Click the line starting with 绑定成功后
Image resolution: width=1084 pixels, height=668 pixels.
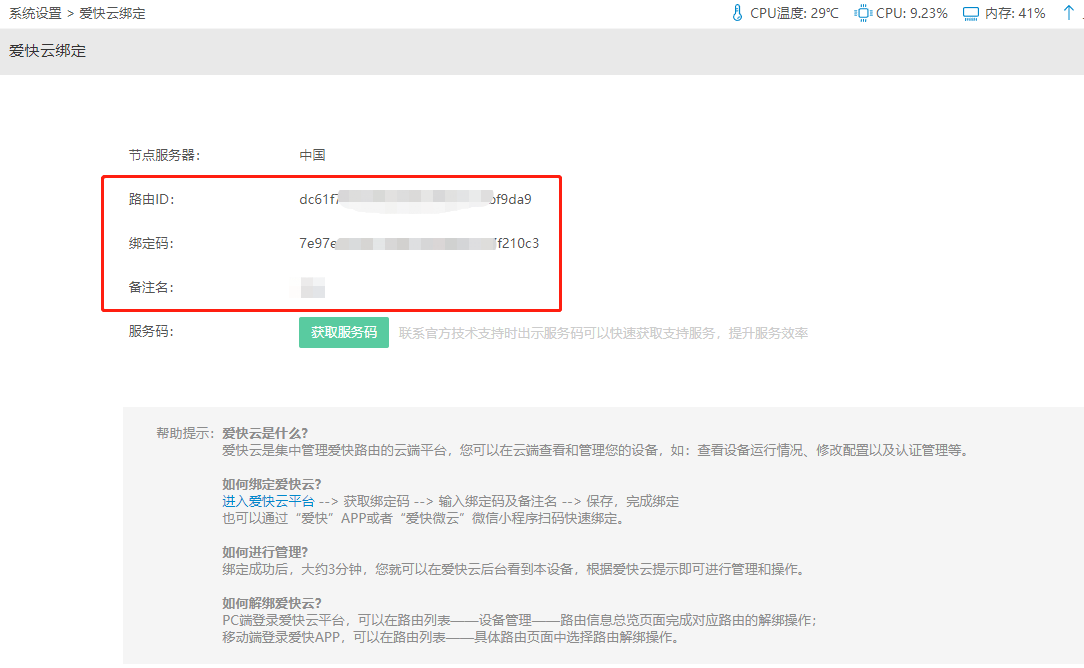514,569
